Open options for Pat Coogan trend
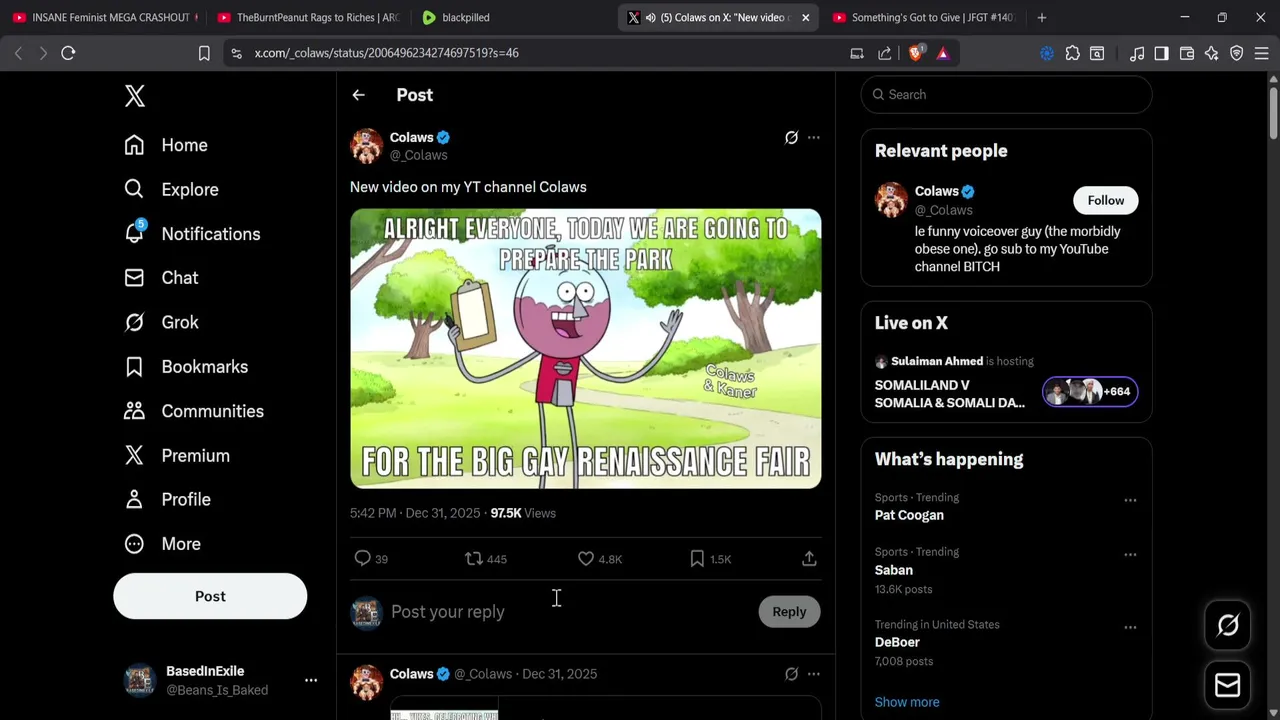This screenshot has width=1280, height=720. 1130,500
